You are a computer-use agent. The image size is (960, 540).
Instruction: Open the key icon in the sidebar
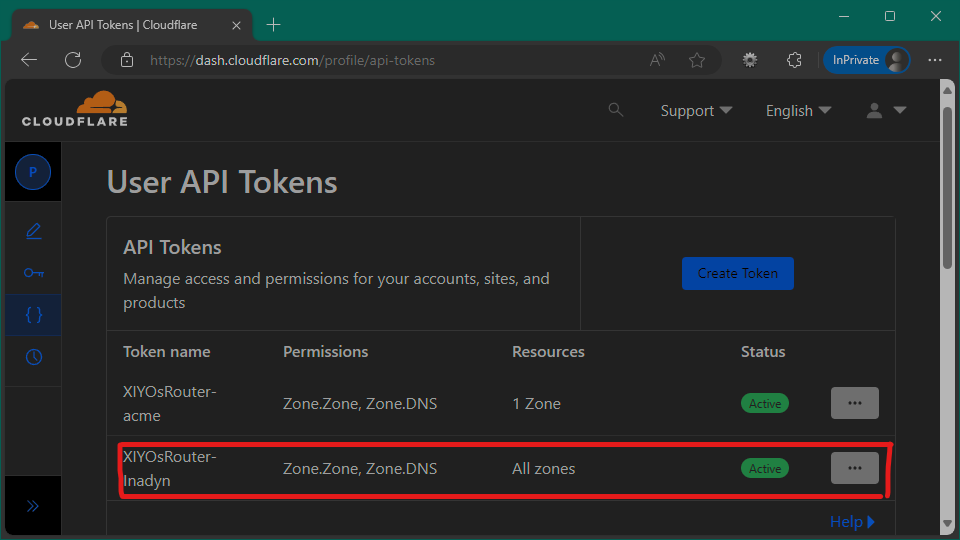(x=33, y=273)
